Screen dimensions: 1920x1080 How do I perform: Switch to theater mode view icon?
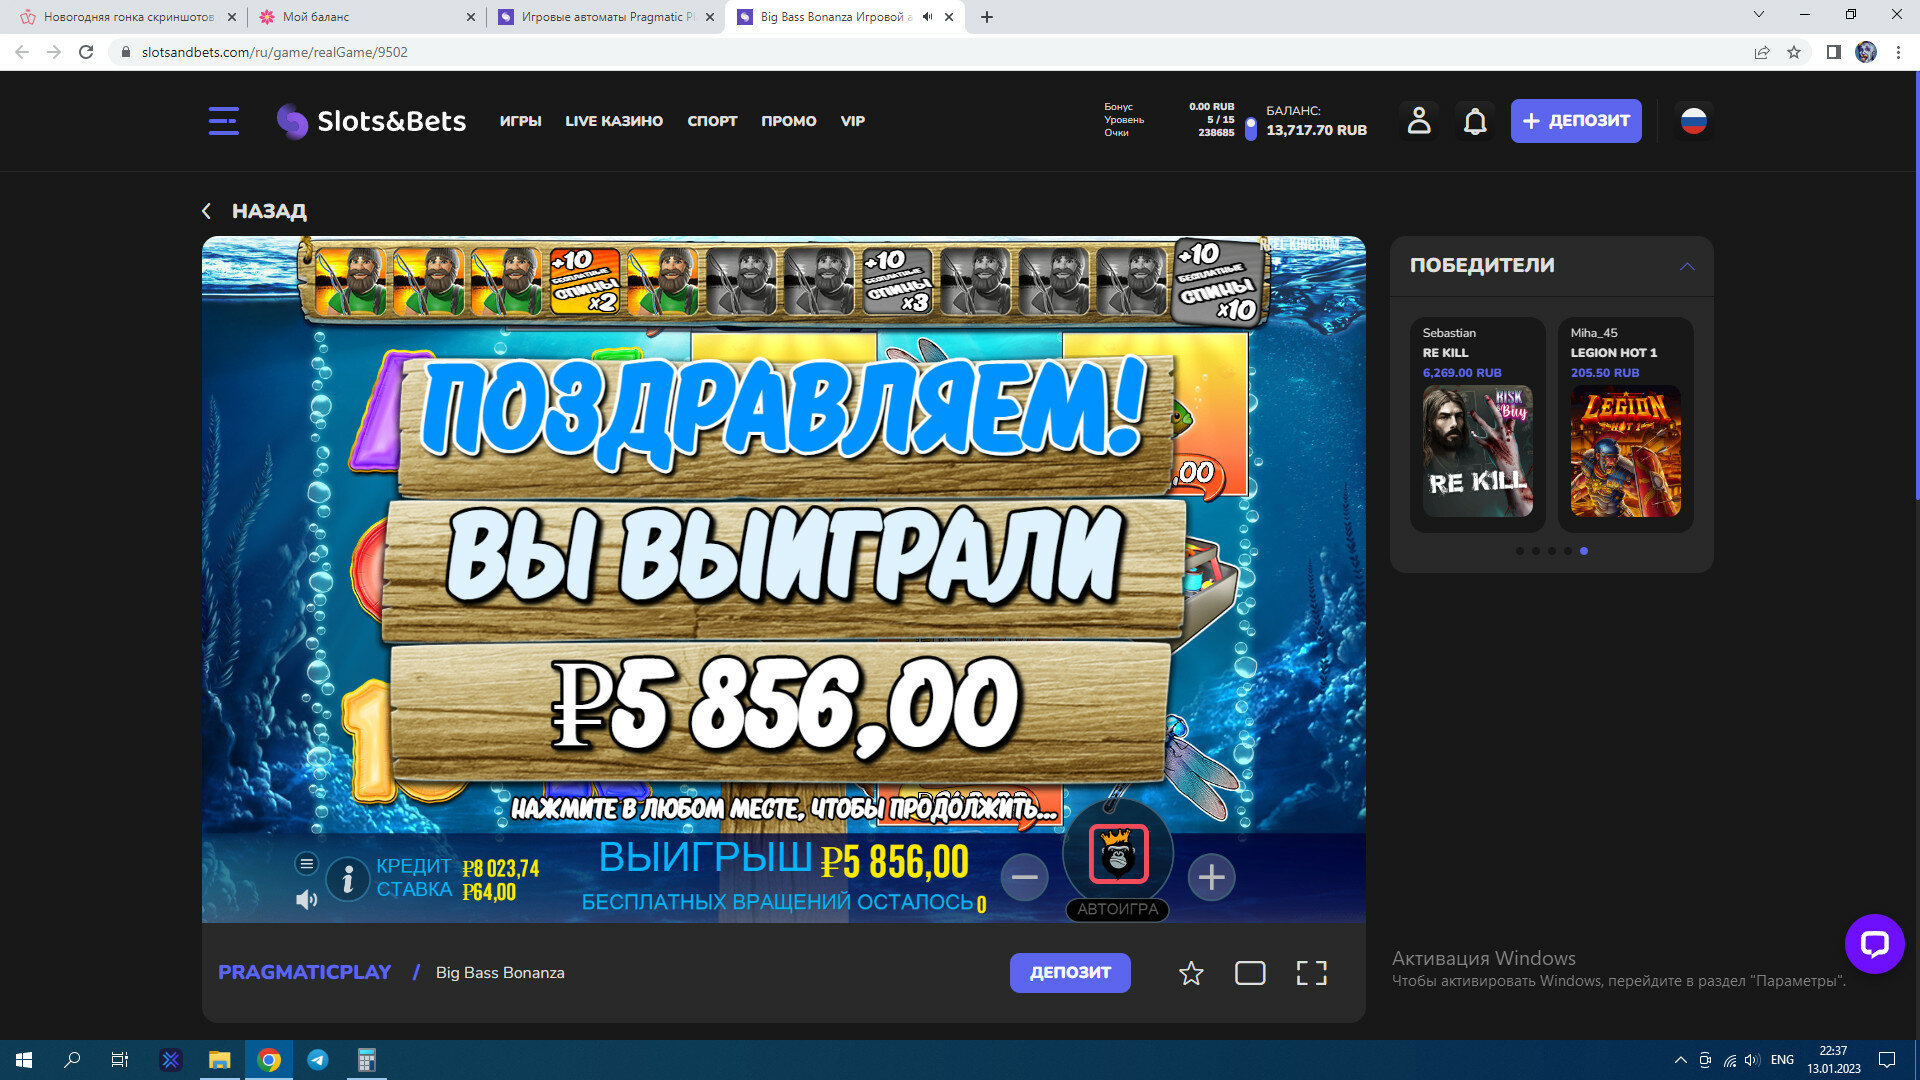[x=1250, y=973]
